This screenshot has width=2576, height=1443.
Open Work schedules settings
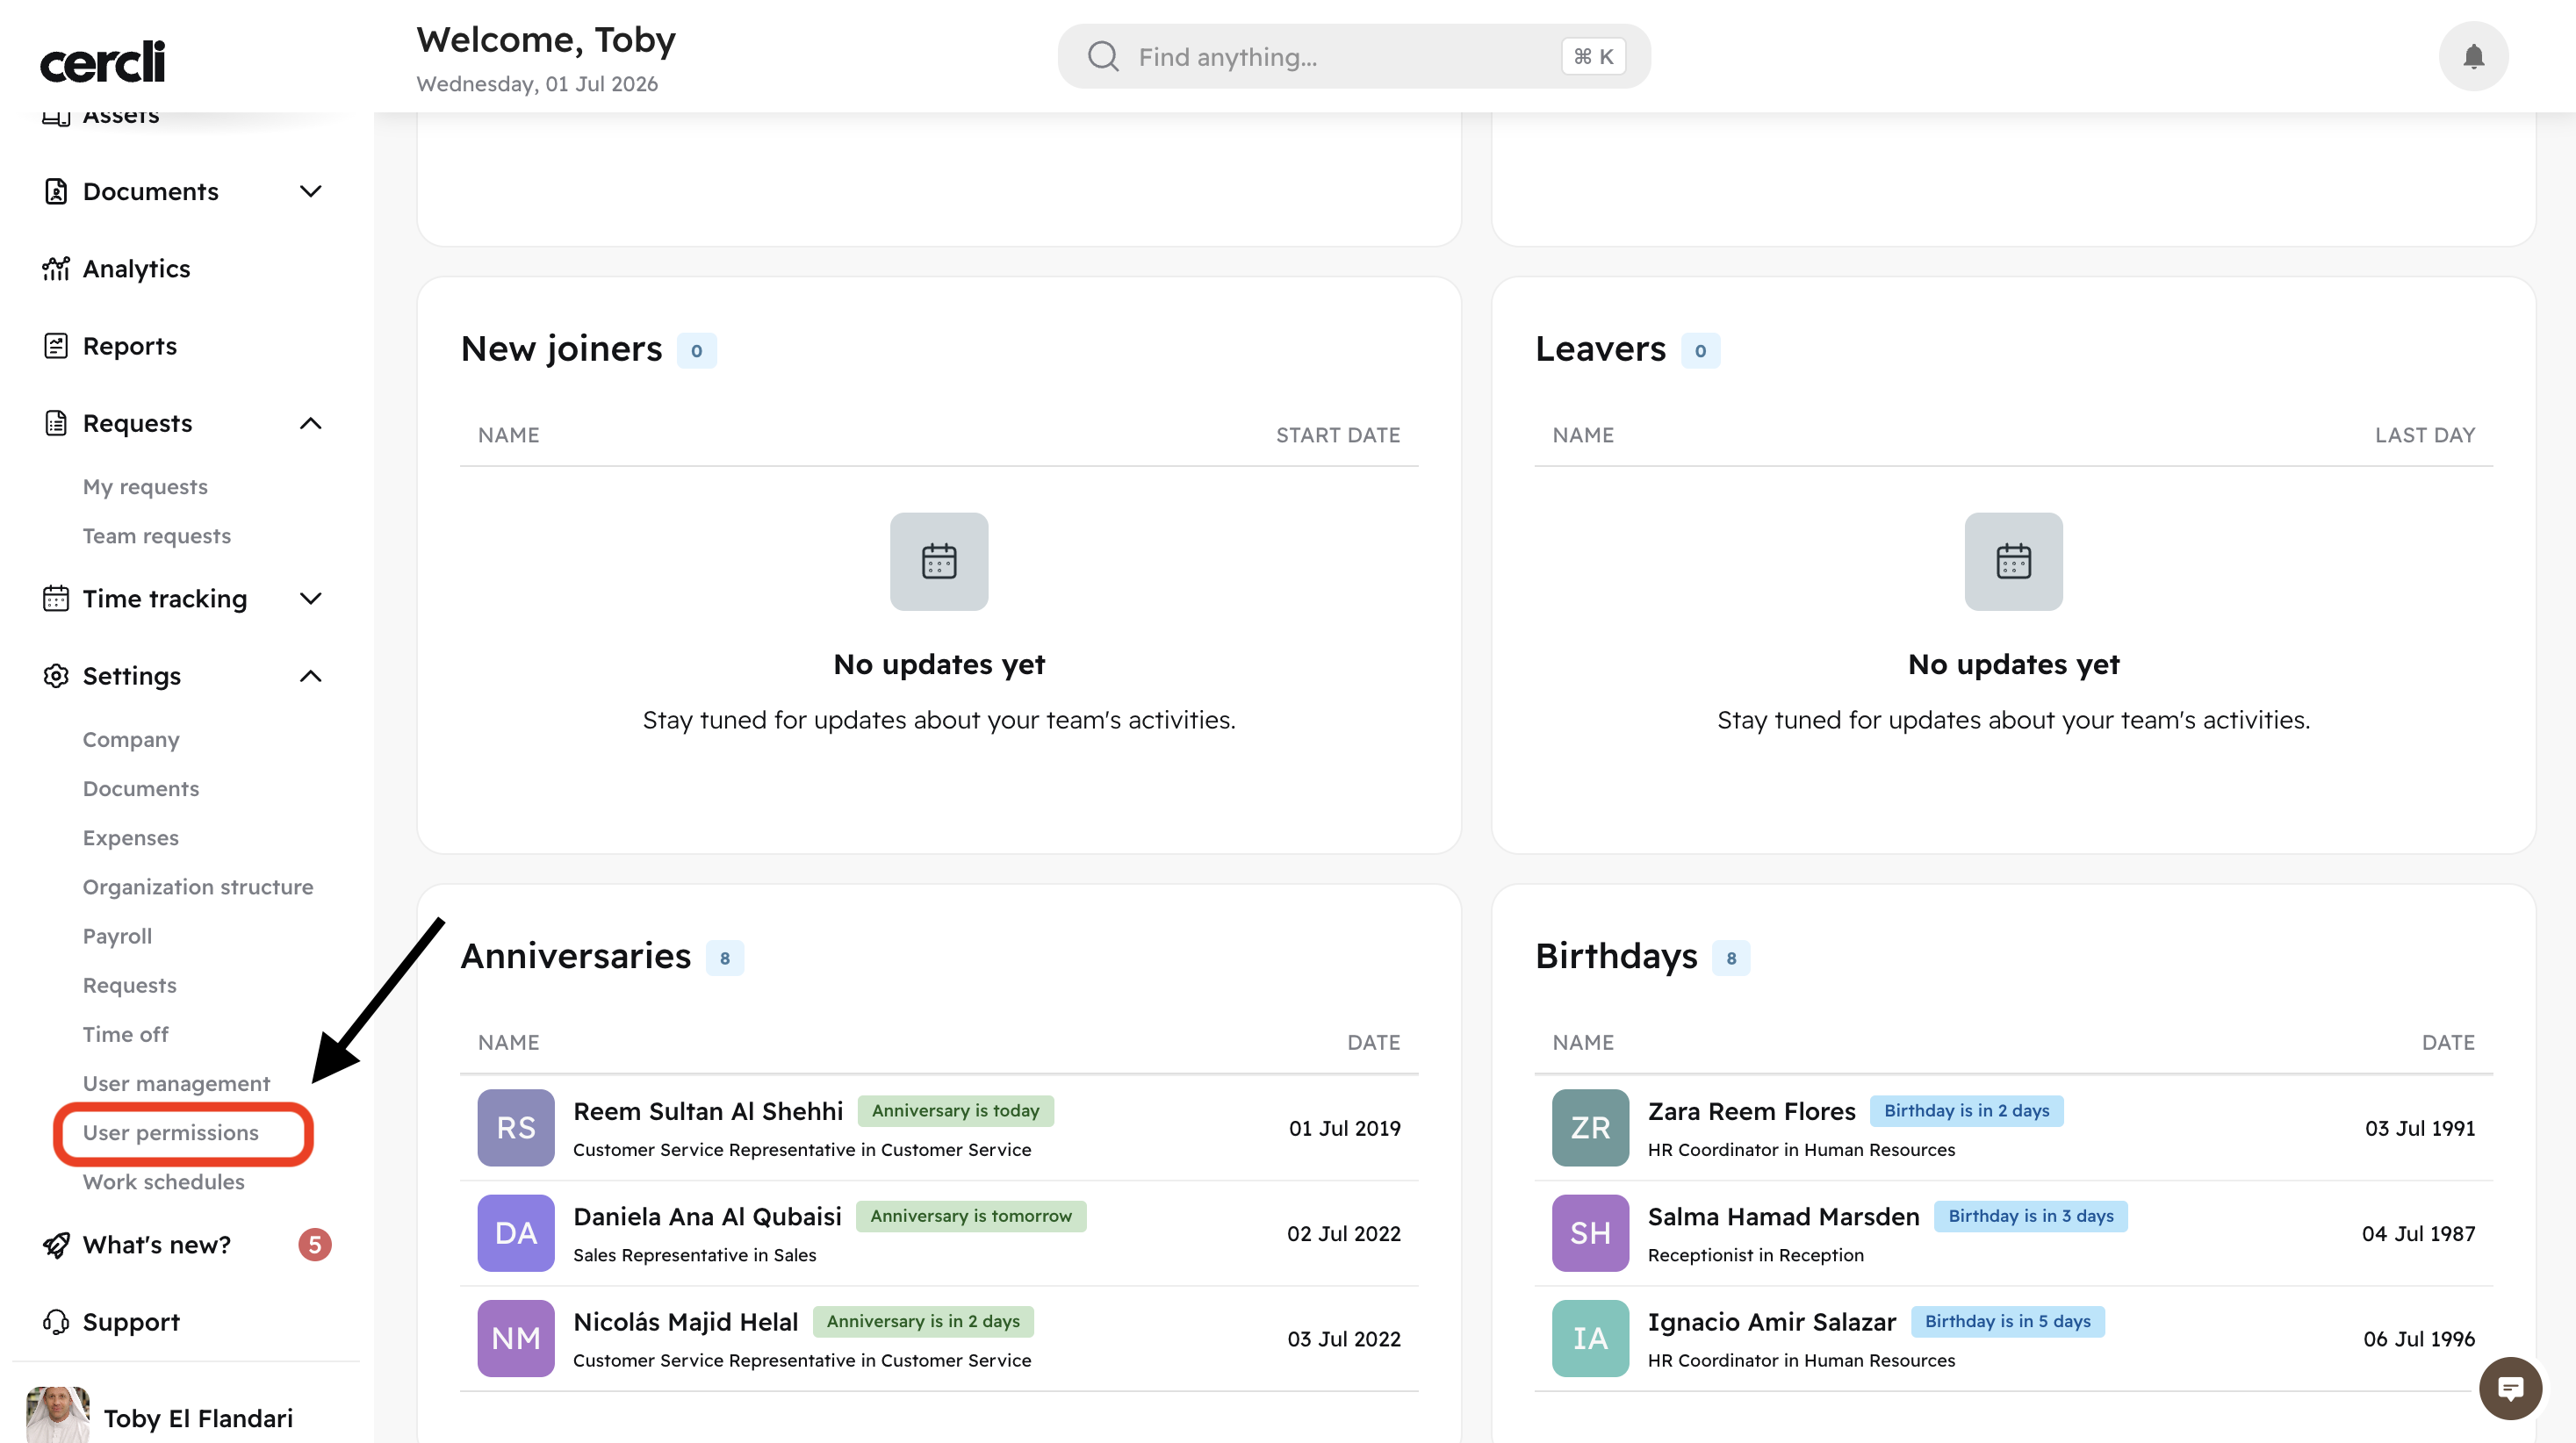164,1181
